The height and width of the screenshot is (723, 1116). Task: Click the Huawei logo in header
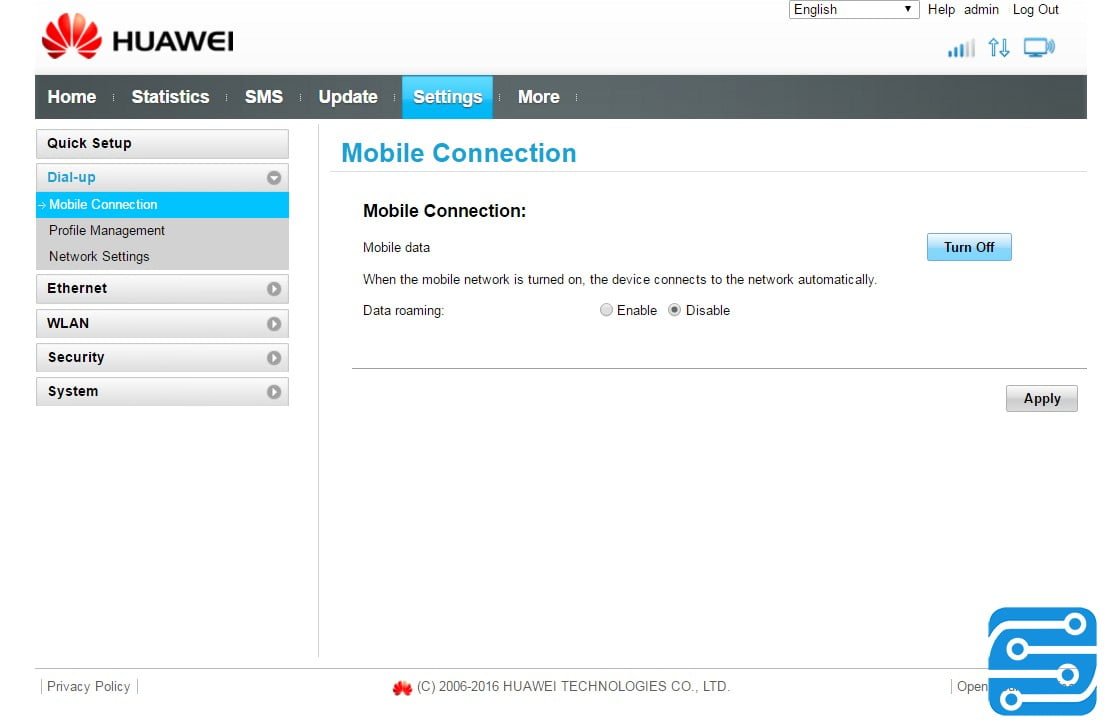(x=137, y=38)
